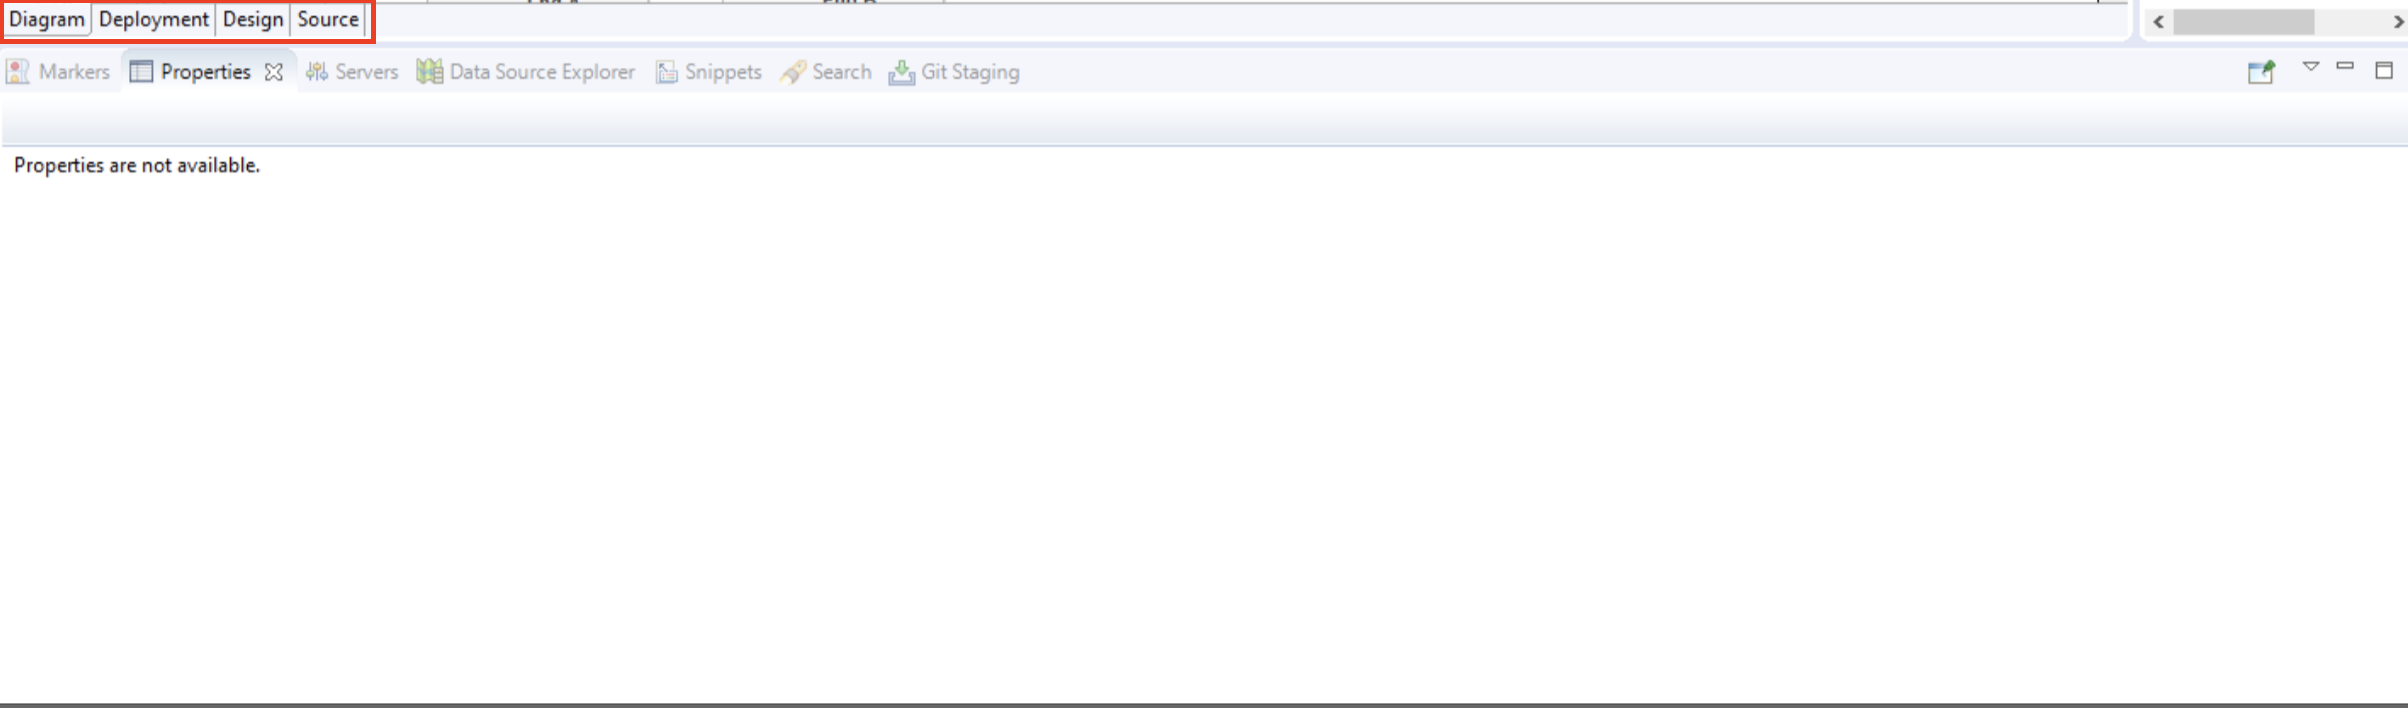Click the Properties table icon
Image resolution: width=2408 pixels, height=708 pixels.
(x=141, y=72)
